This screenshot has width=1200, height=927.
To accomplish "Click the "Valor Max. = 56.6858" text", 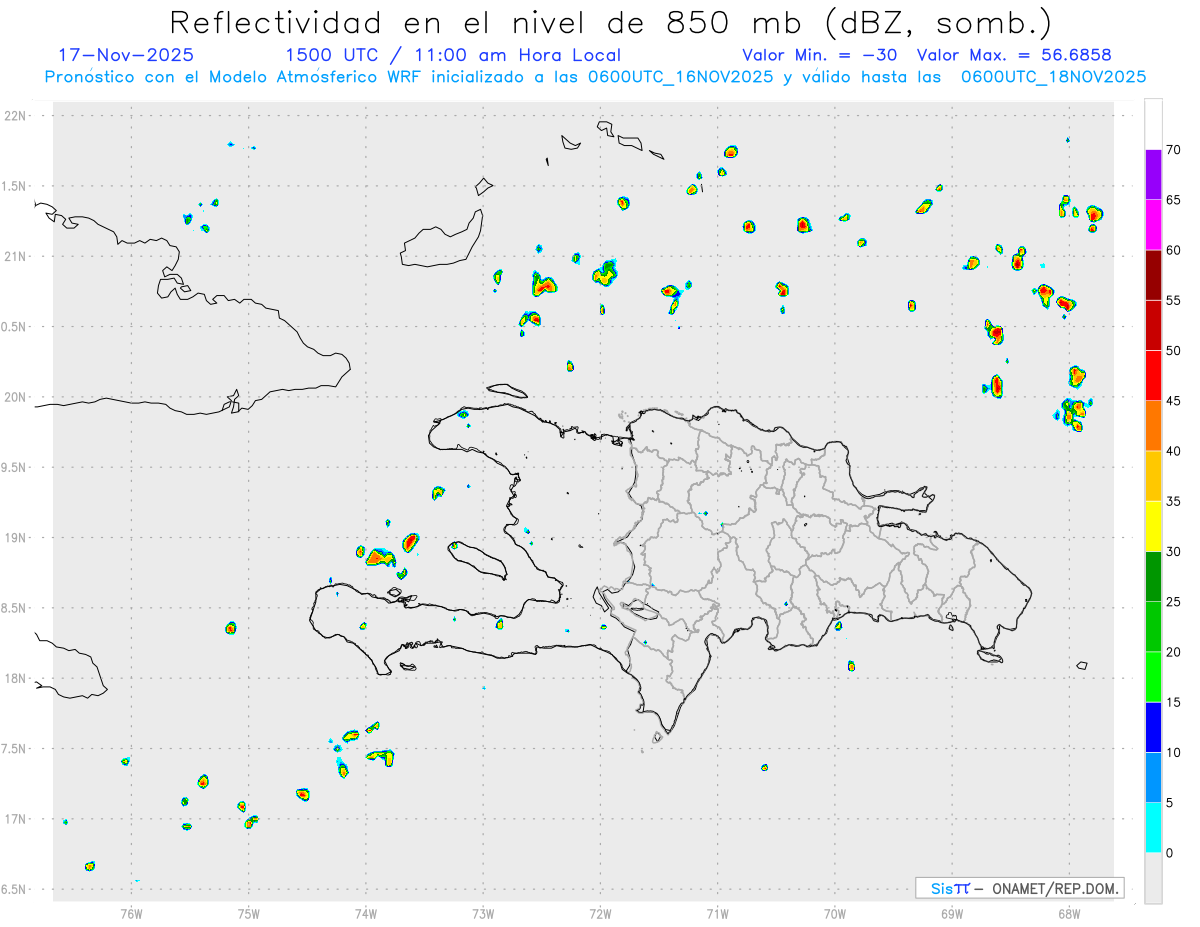I will pyautogui.click(x=1014, y=55).
